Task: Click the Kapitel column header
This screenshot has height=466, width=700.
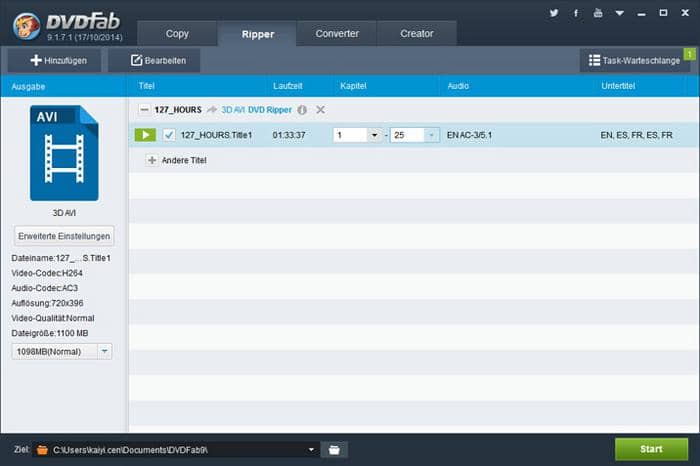Action: [x=353, y=86]
